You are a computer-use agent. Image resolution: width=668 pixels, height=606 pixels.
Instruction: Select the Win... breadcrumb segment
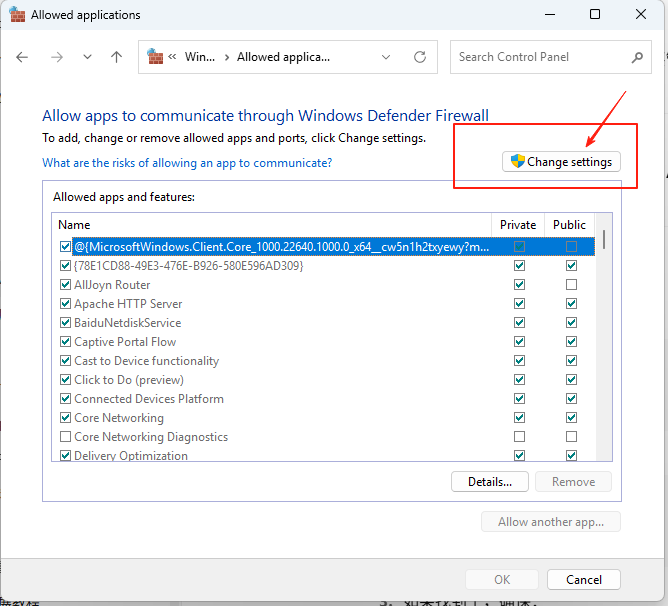tap(199, 57)
